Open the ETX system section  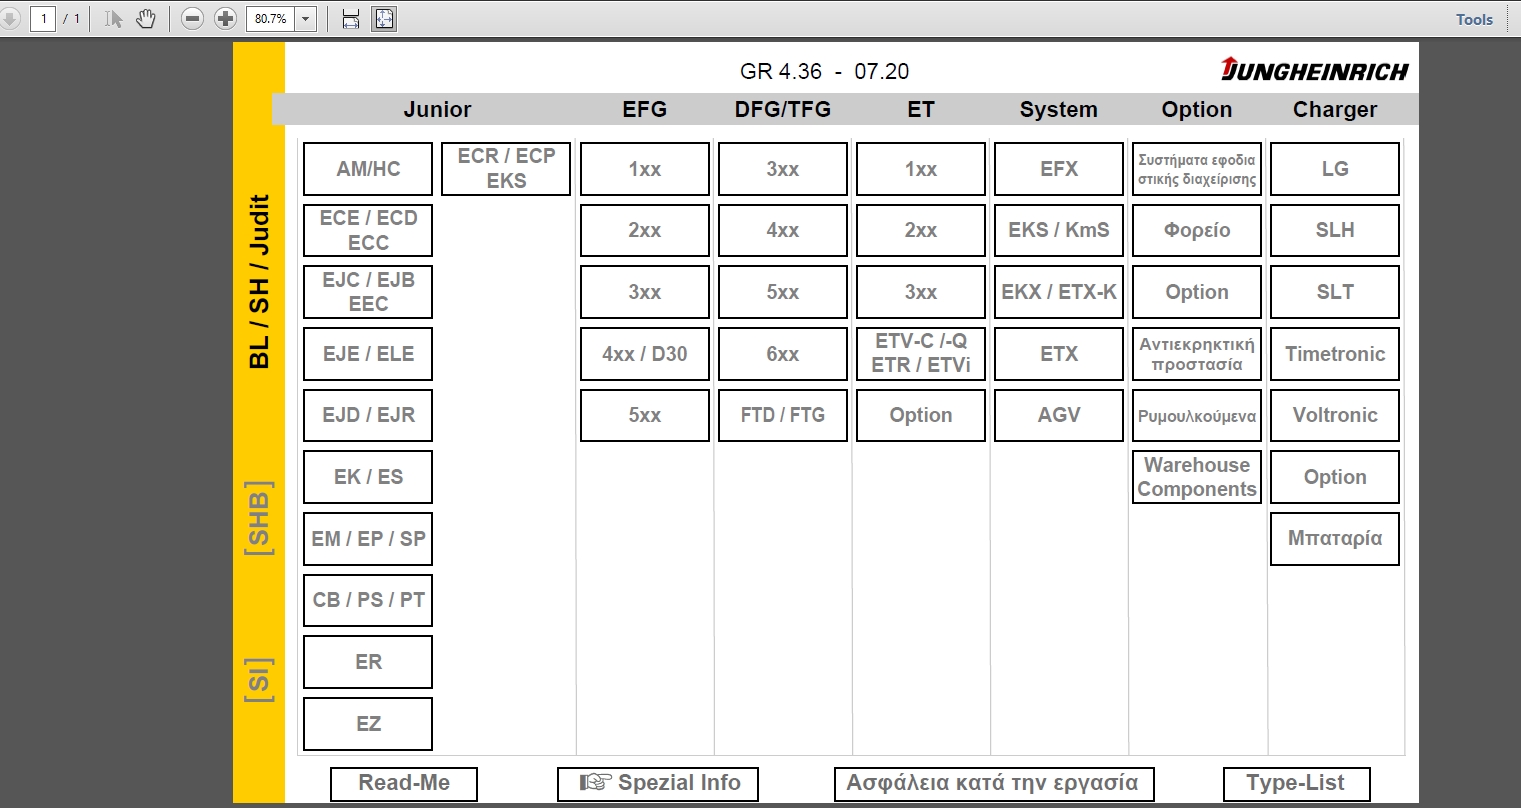coord(1059,354)
